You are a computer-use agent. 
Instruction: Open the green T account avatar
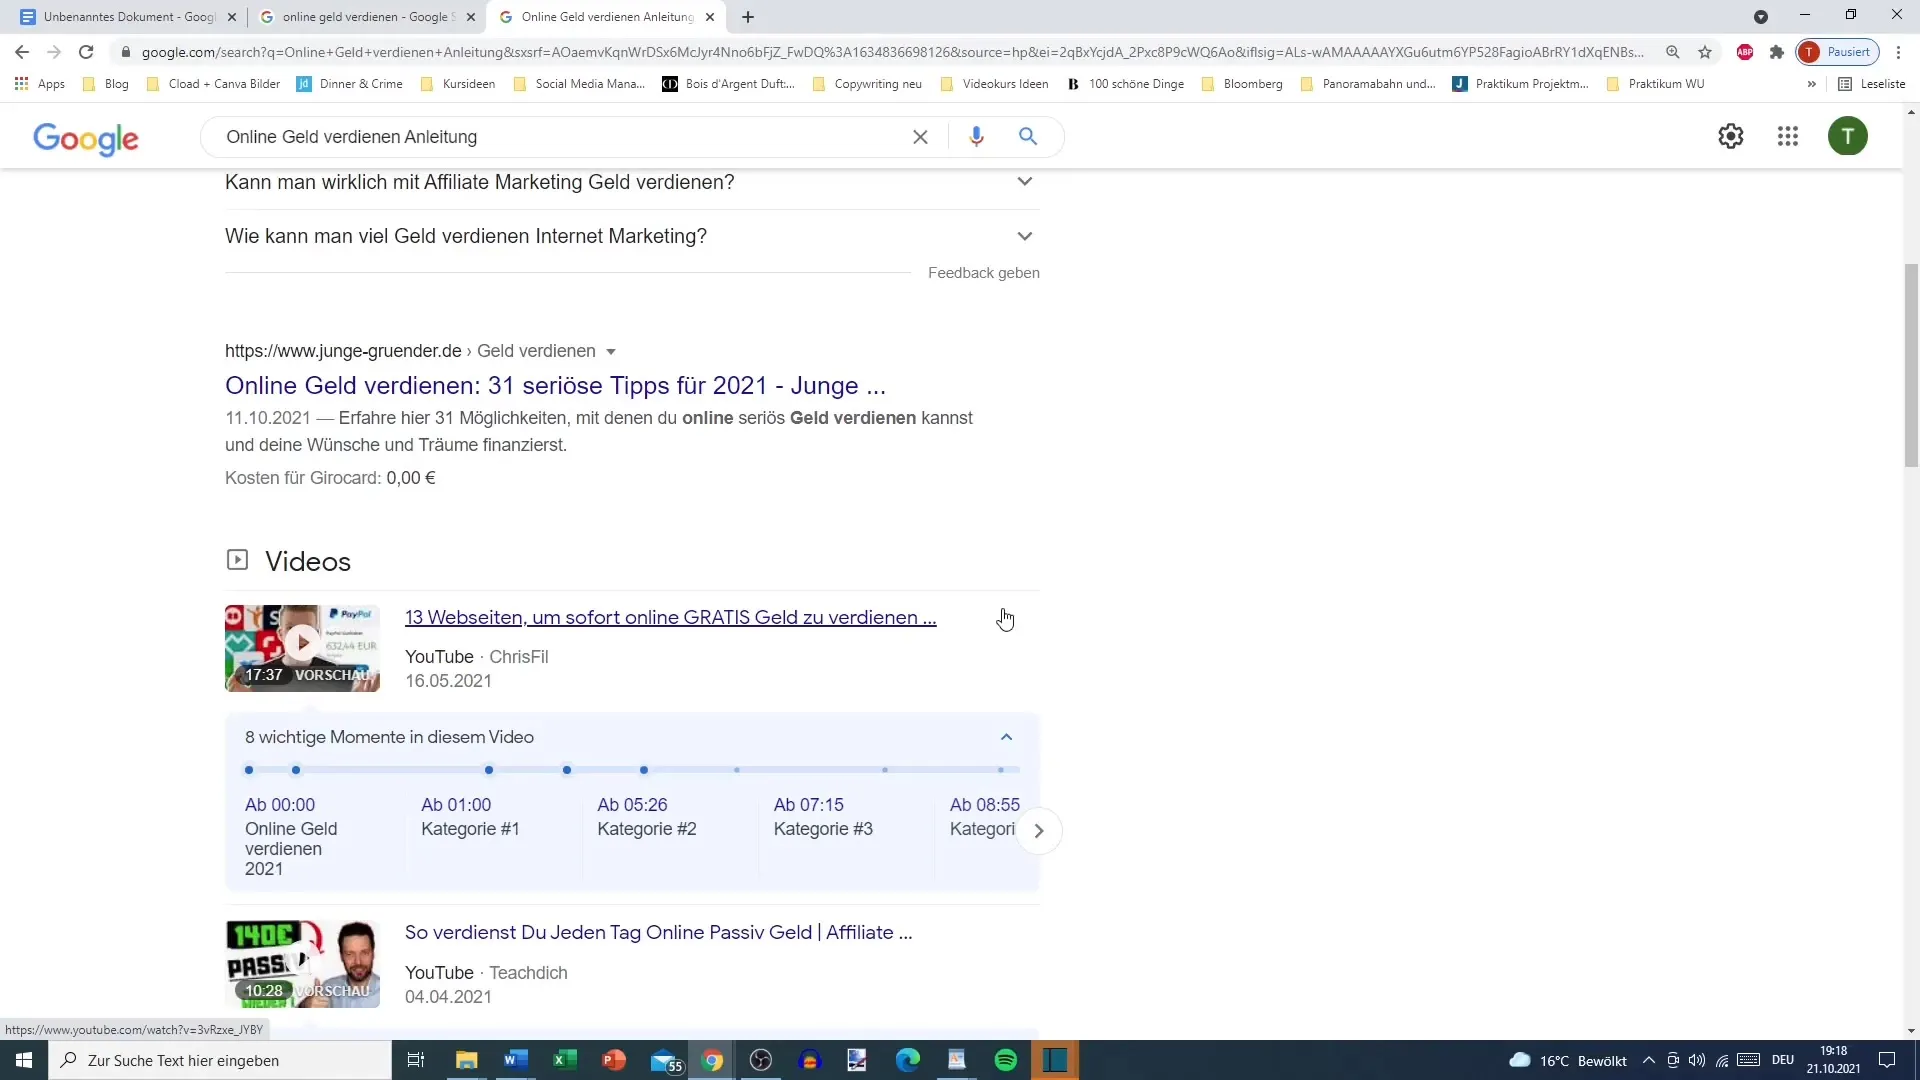coord(1848,136)
